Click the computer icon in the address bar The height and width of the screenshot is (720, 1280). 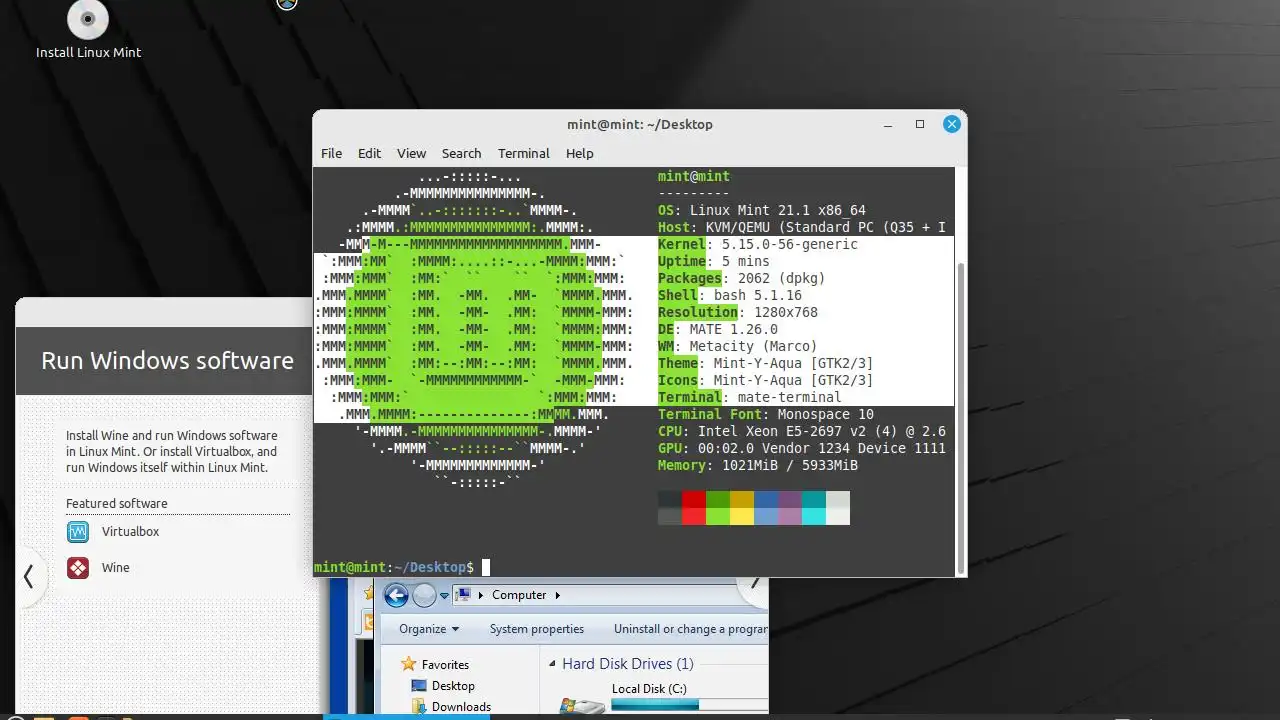click(463, 595)
